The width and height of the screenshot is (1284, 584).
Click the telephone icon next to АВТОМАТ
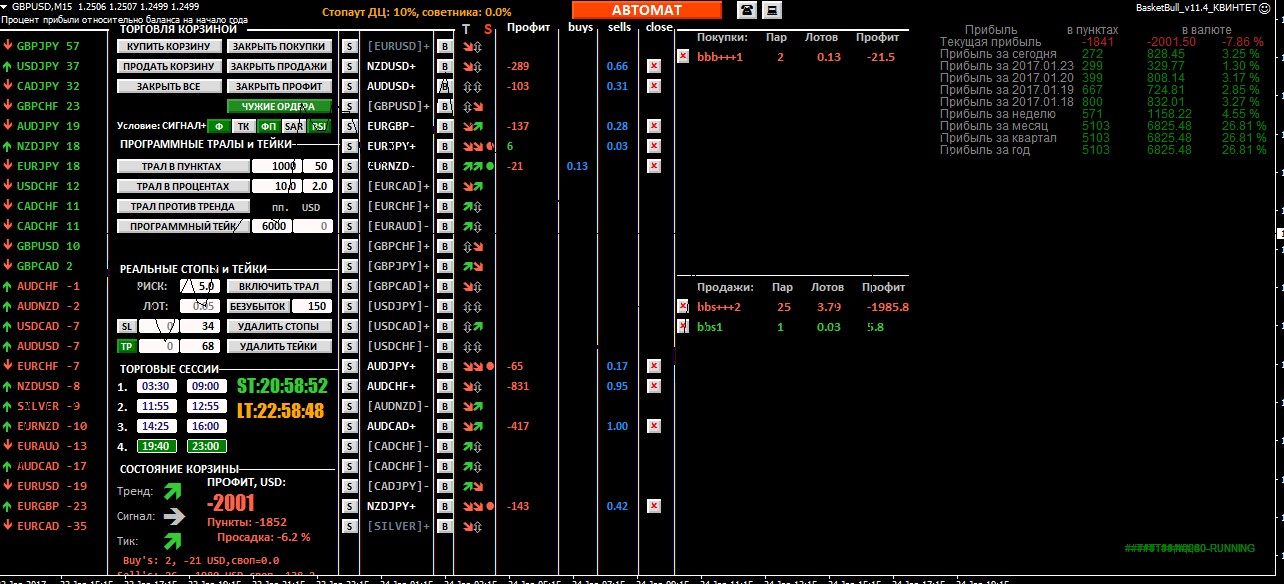click(747, 10)
